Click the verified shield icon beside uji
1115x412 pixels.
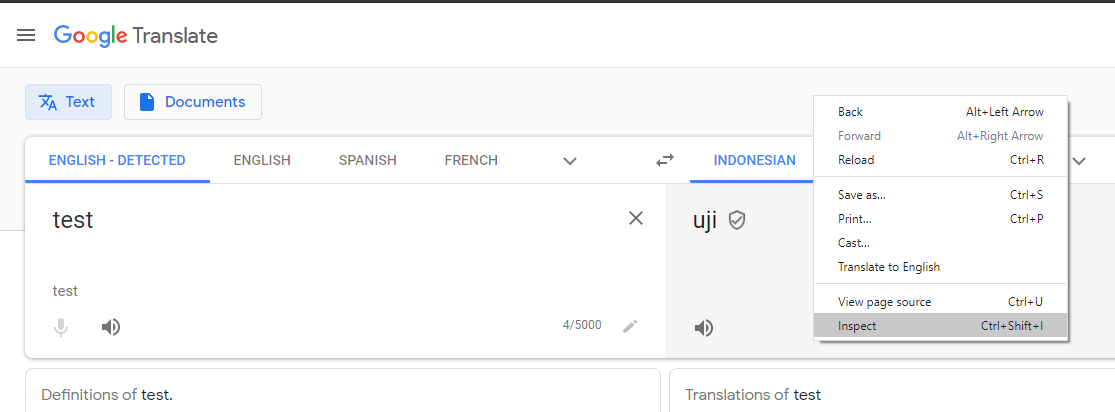click(x=737, y=221)
